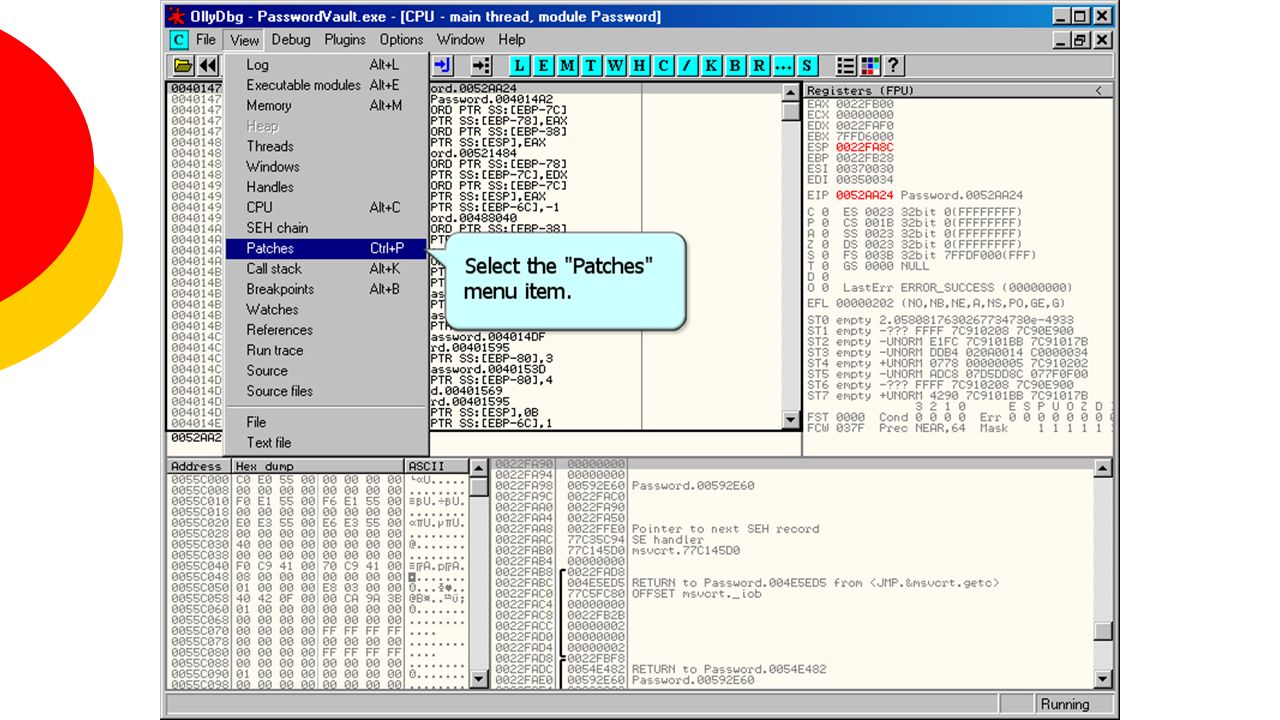Open Executable modules with E button
This screenshot has height=720, width=1280.
coord(544,66)
